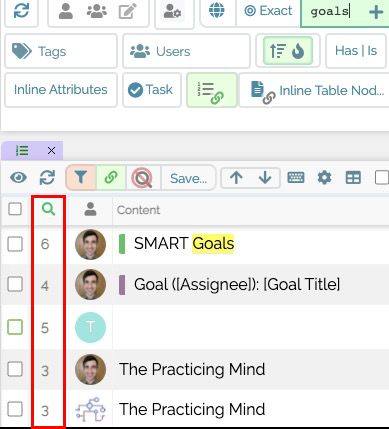Select the user group filter icon

[97, 11]
